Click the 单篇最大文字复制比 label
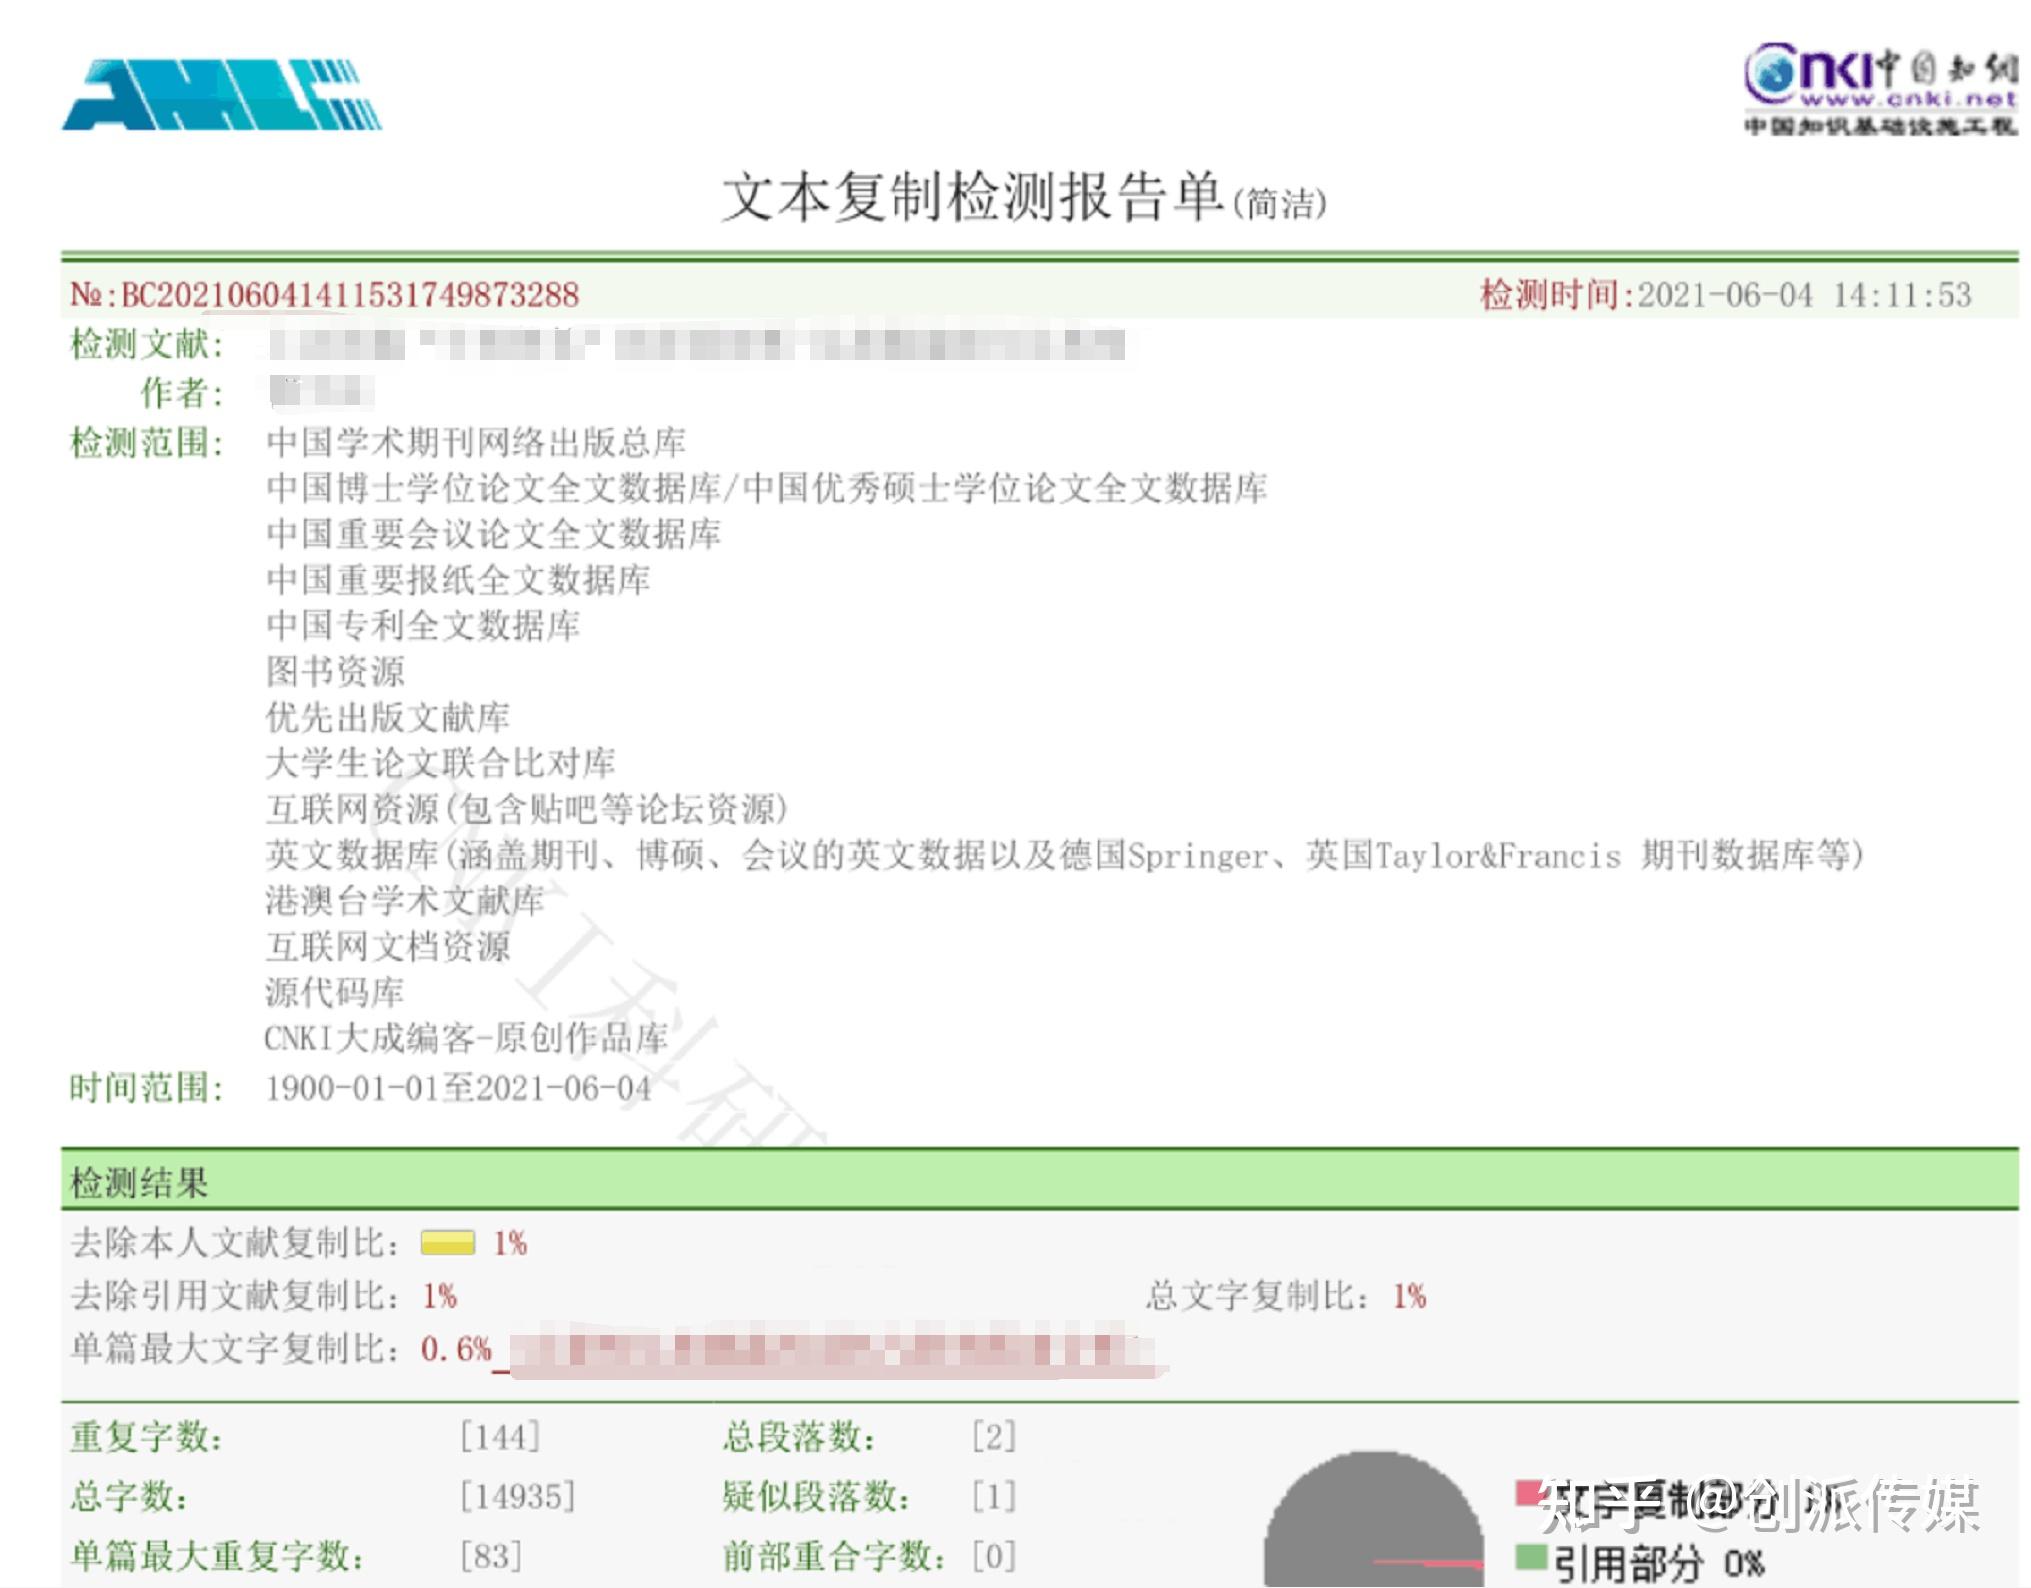 [x=236, y=1349]
